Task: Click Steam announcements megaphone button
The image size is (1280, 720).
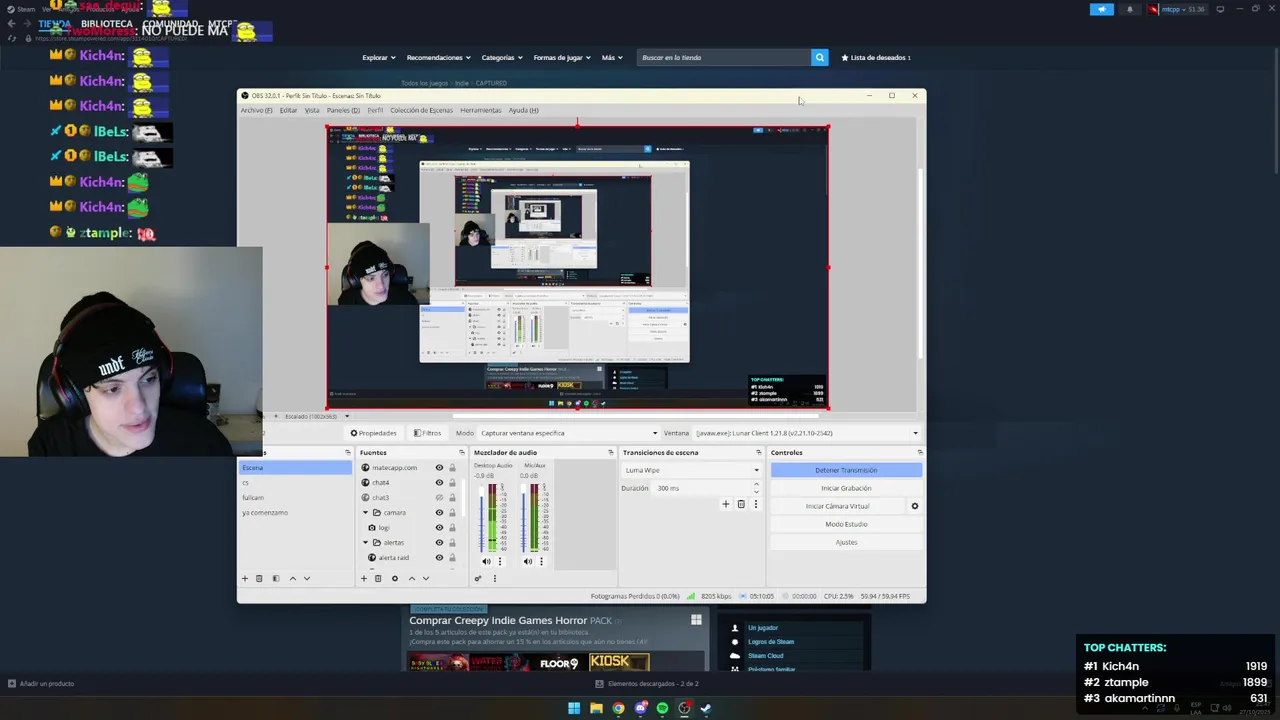Action: (1101, 9)
